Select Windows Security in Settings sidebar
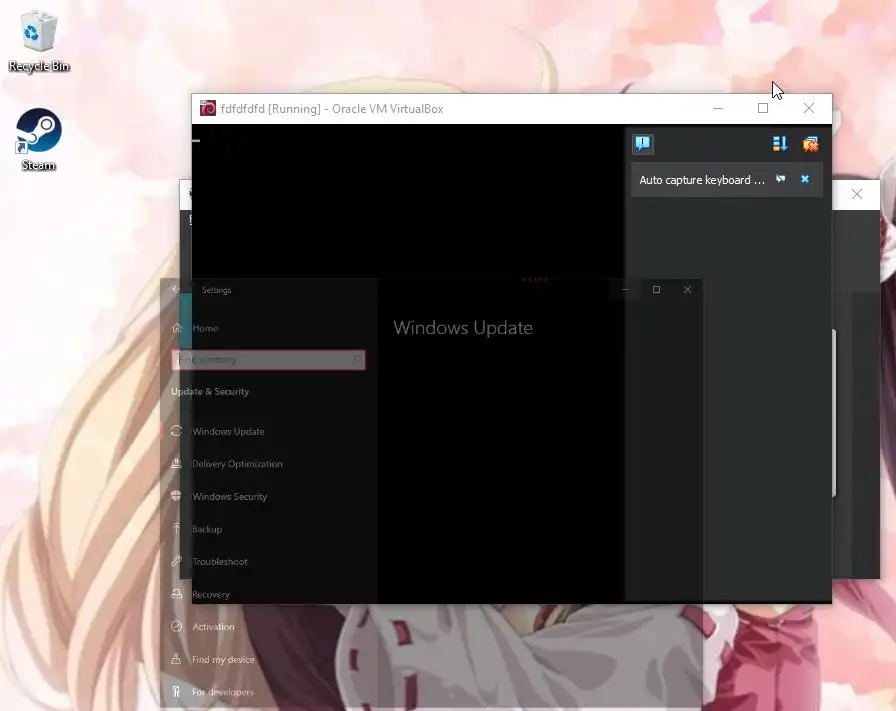This screenshot has width=896, height=711. tap(229, 497)
